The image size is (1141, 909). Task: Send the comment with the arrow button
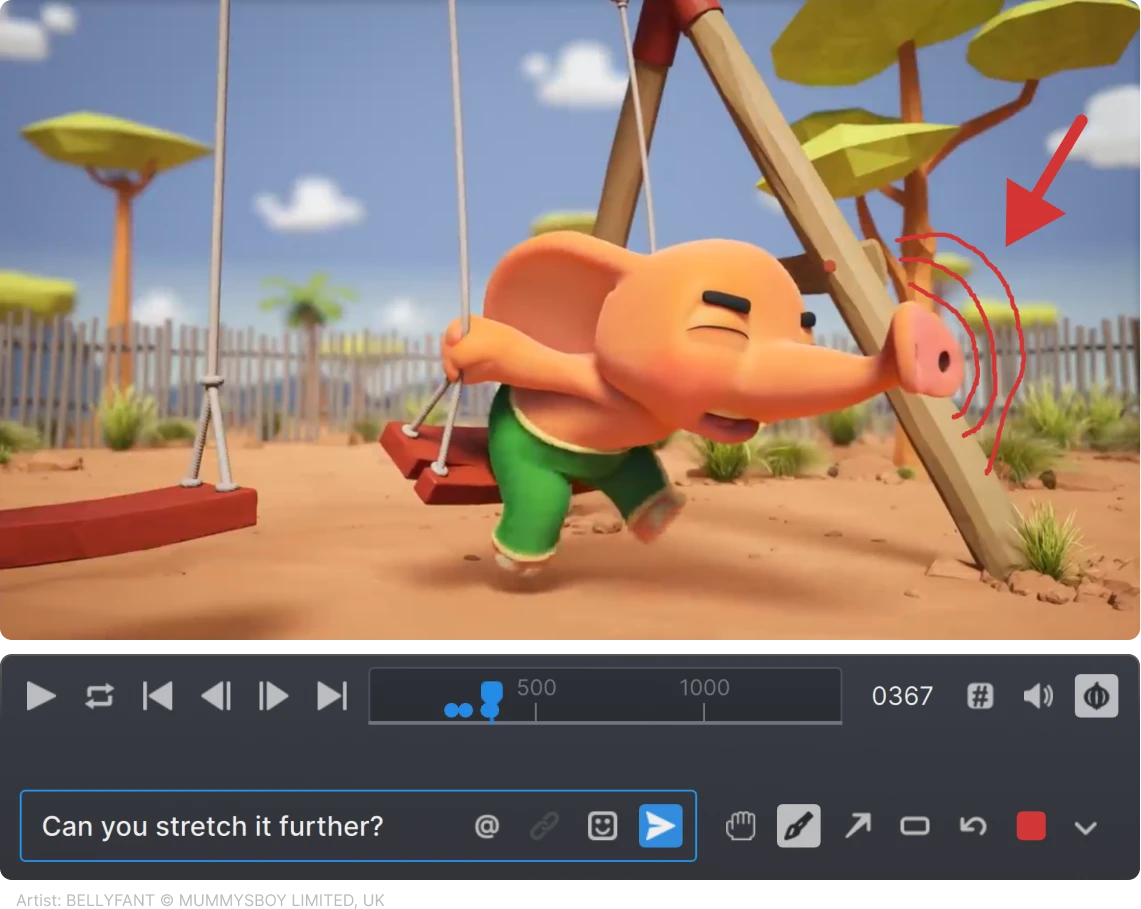point(659,826)
